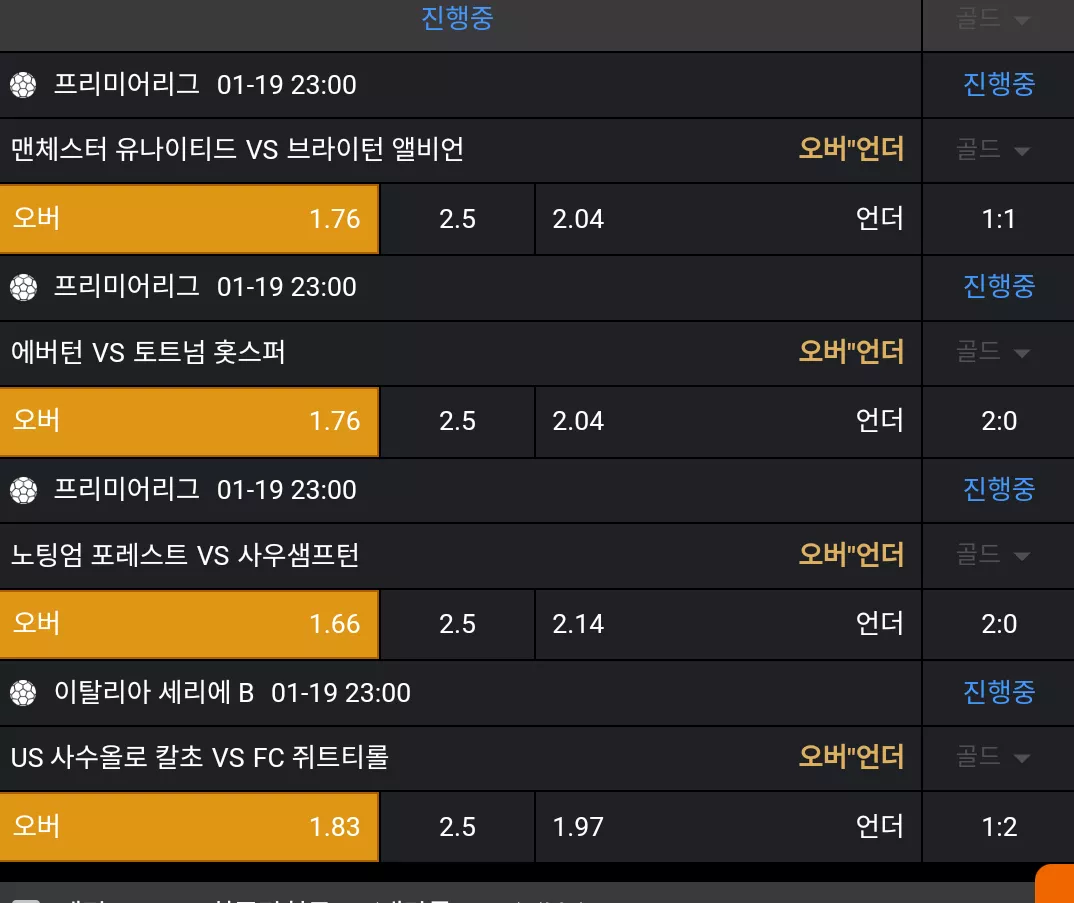Select 언더 1.97 for FC 쥐트티롤 match
The height and width of the screenshot is (903, 1074).
[727, 826]
